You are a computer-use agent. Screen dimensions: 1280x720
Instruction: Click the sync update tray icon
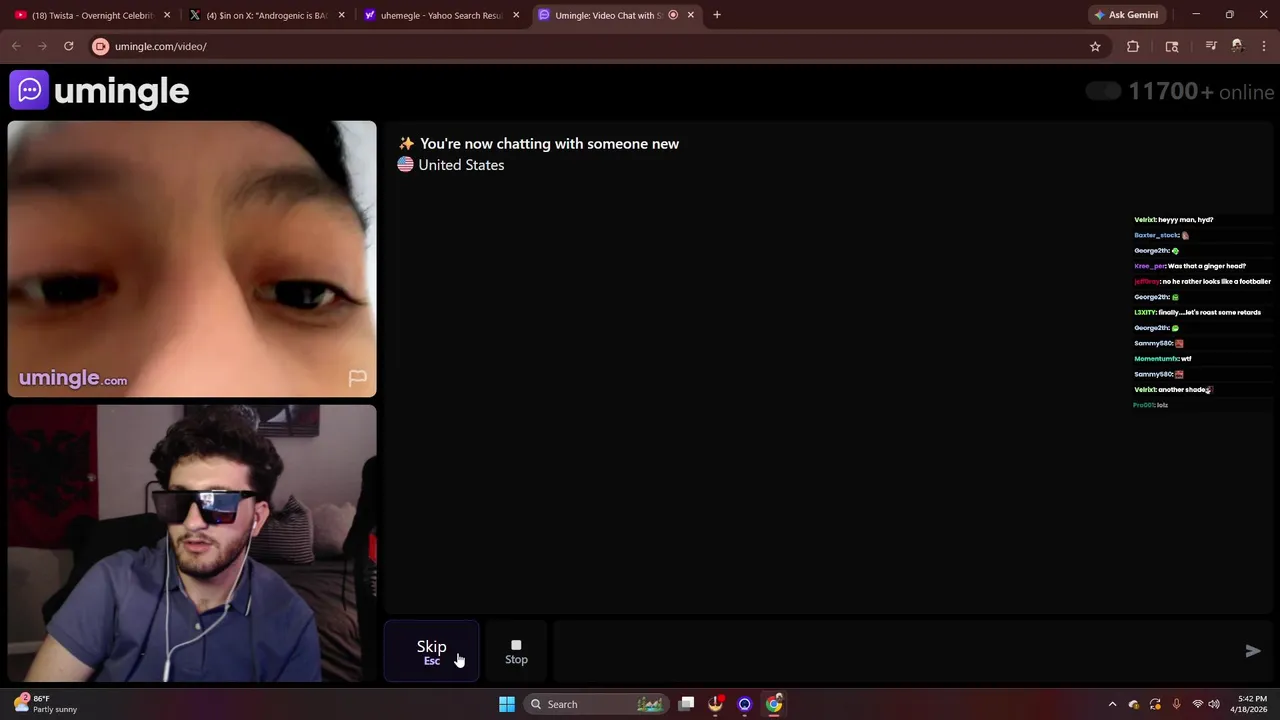(x=1155, y=704)
